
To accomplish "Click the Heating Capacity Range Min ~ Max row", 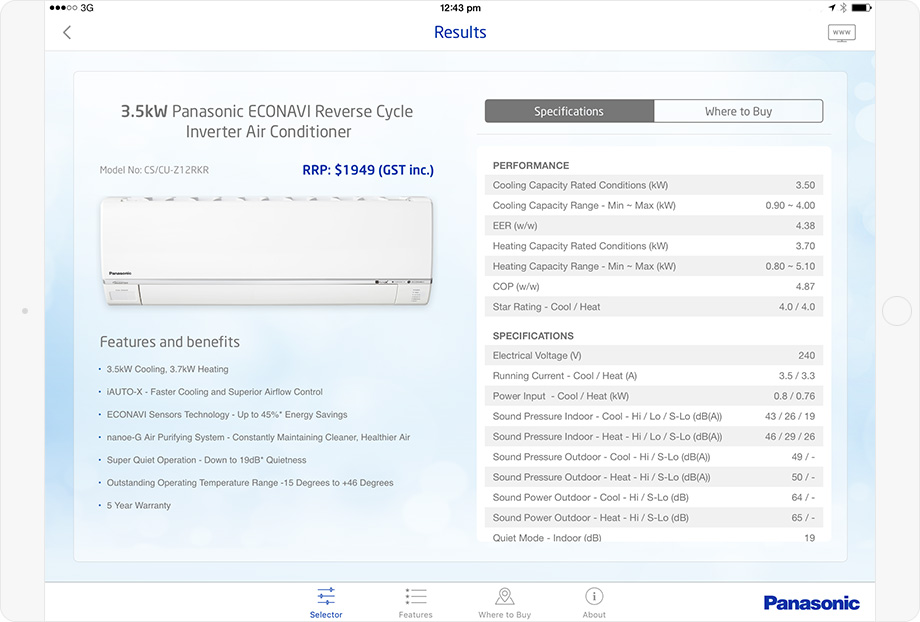I will (654, 266).
